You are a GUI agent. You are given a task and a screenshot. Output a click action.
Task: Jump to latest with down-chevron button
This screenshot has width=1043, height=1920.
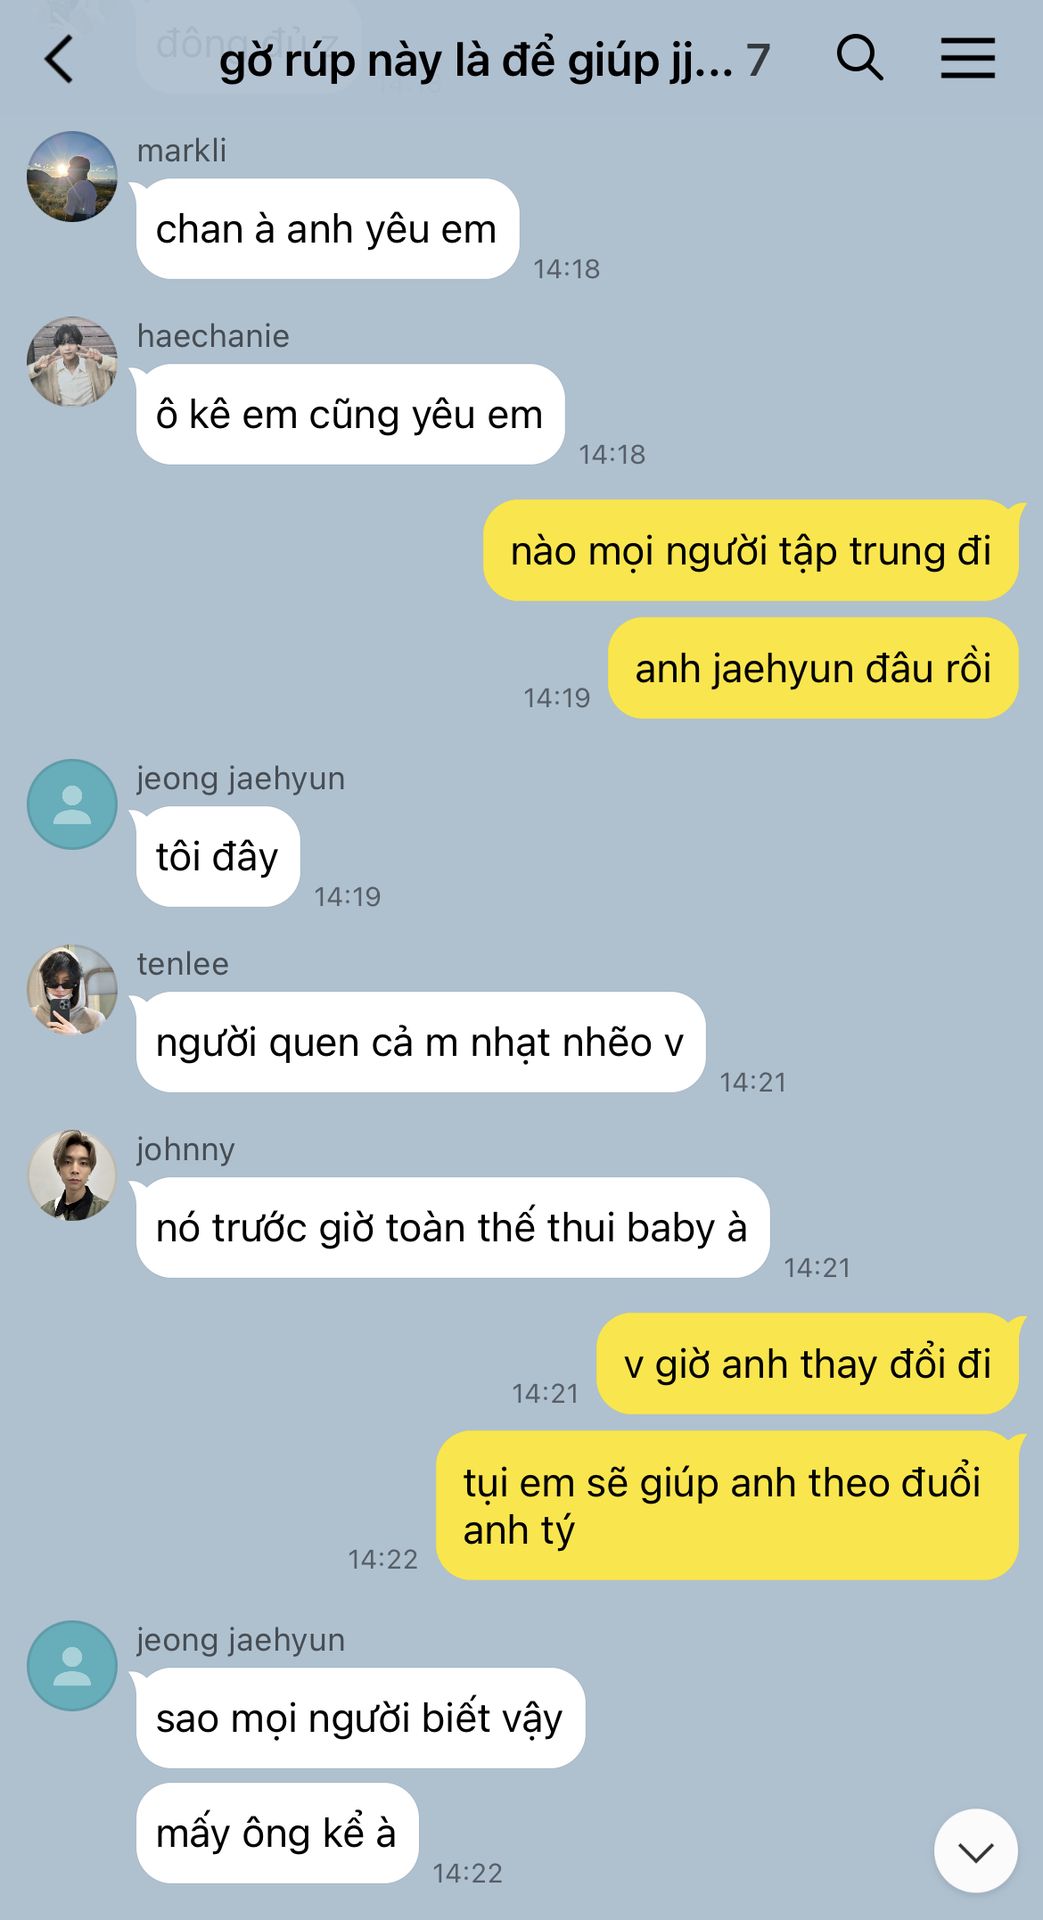coord(976,1851)
